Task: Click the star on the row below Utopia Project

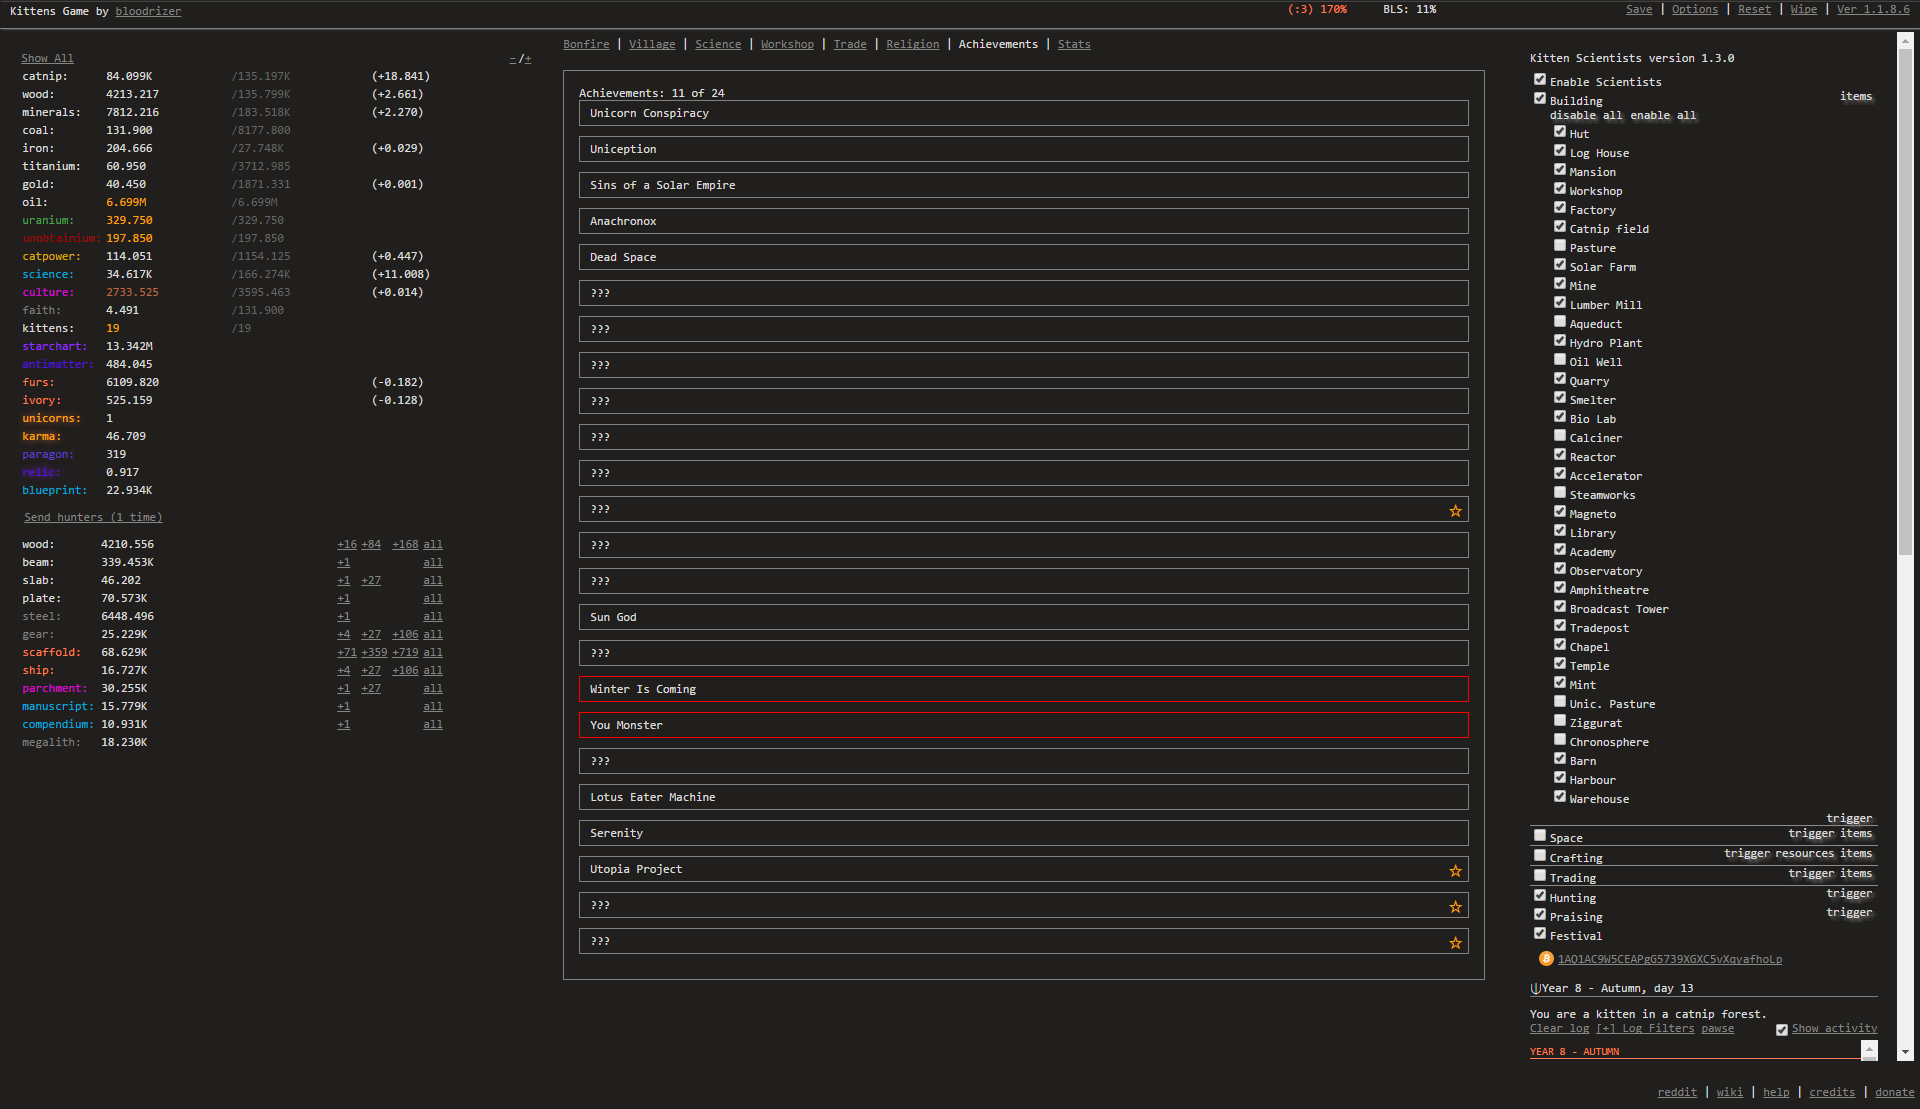Action: pos(1455,907)
